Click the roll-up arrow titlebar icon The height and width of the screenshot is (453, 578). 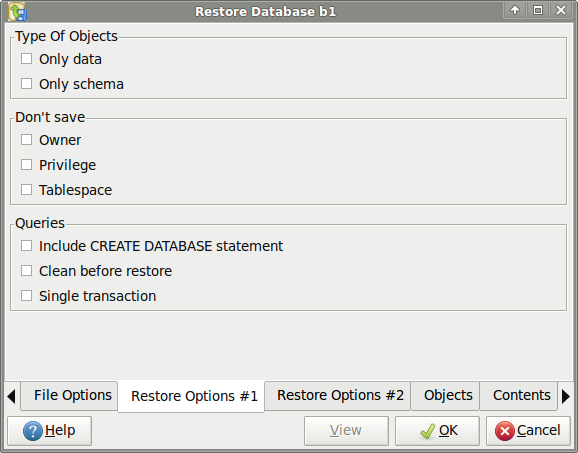tap(515, 10)
